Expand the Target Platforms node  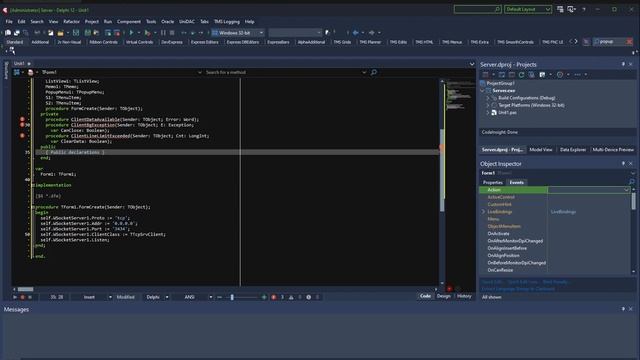click(487, 105)
